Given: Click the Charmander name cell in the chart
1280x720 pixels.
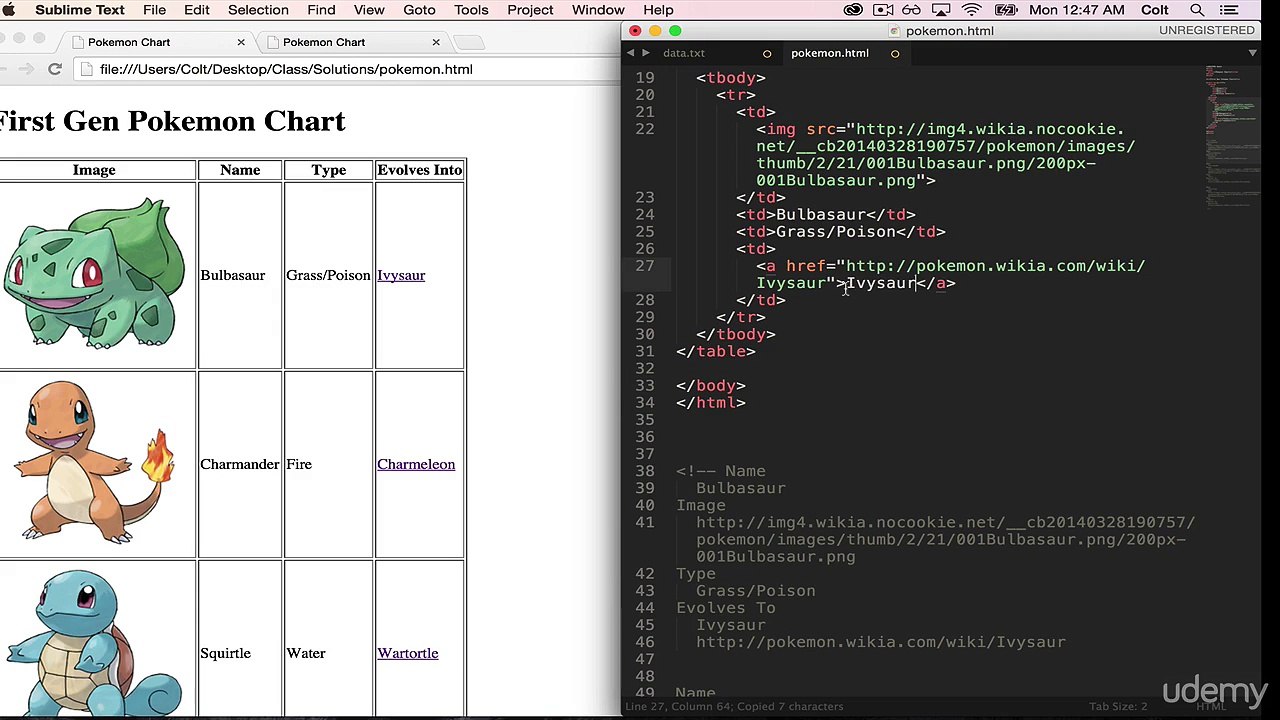Looking at the screenshot, I should [x=240, y=464].
